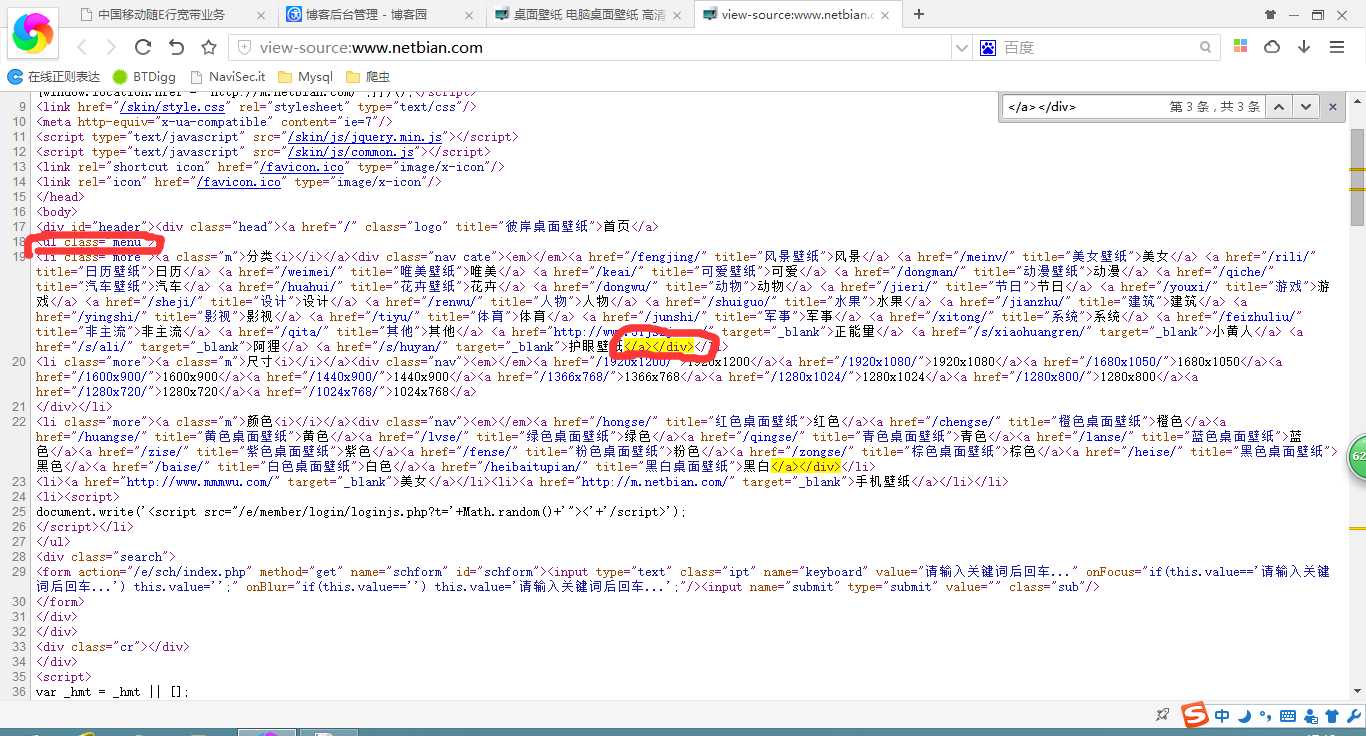1366x736 pixels.
Task: Open the colorful apps grid icon
Action: pos(1240,47)
